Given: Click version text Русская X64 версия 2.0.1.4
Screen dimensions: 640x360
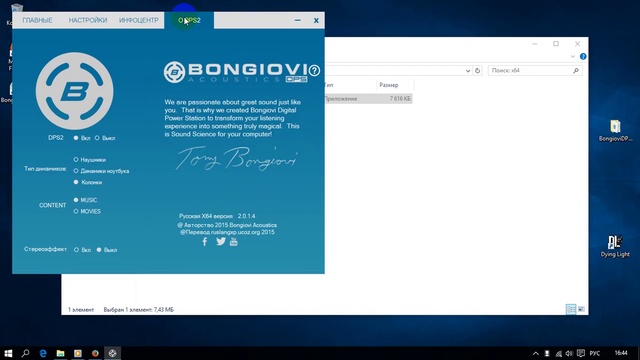Looking at the screenshot, I should (217, 216).
